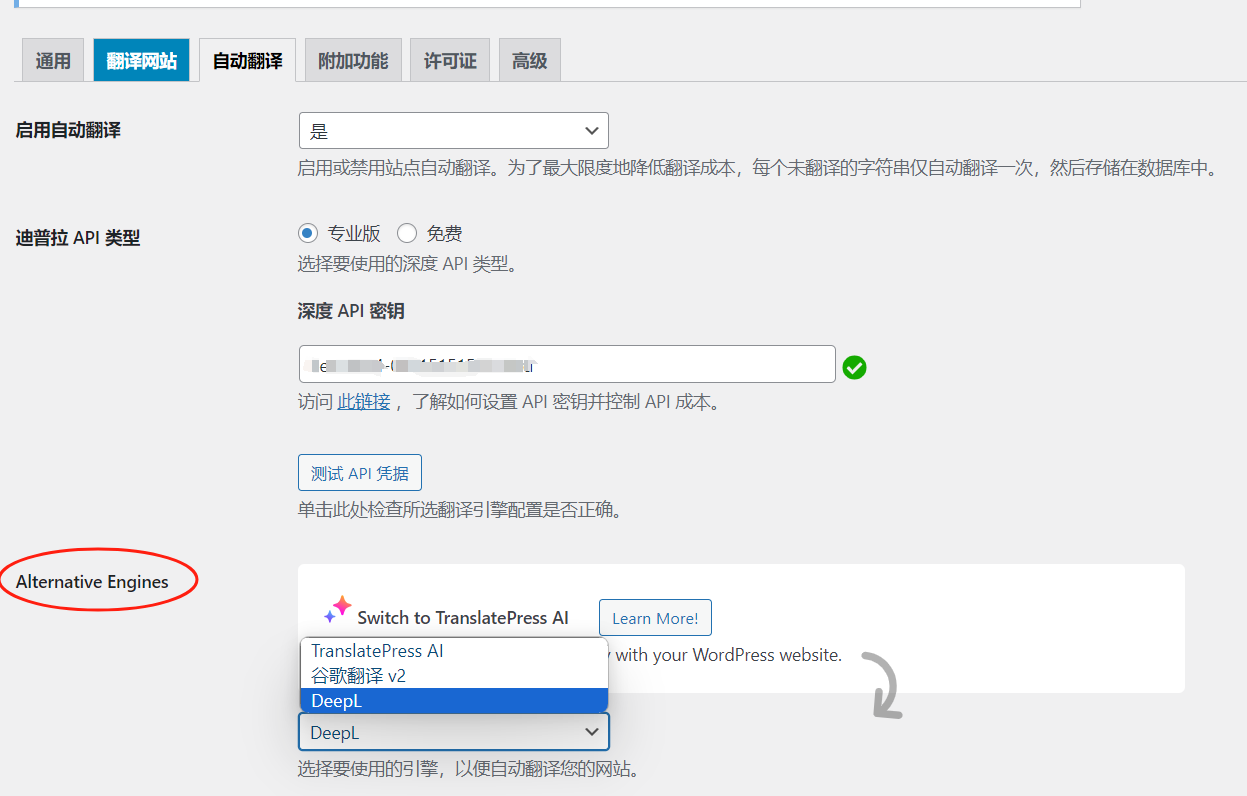Click the green checkmark next to API key
The width and height of the screenshot is (1247, 796).
pos(854,368)
